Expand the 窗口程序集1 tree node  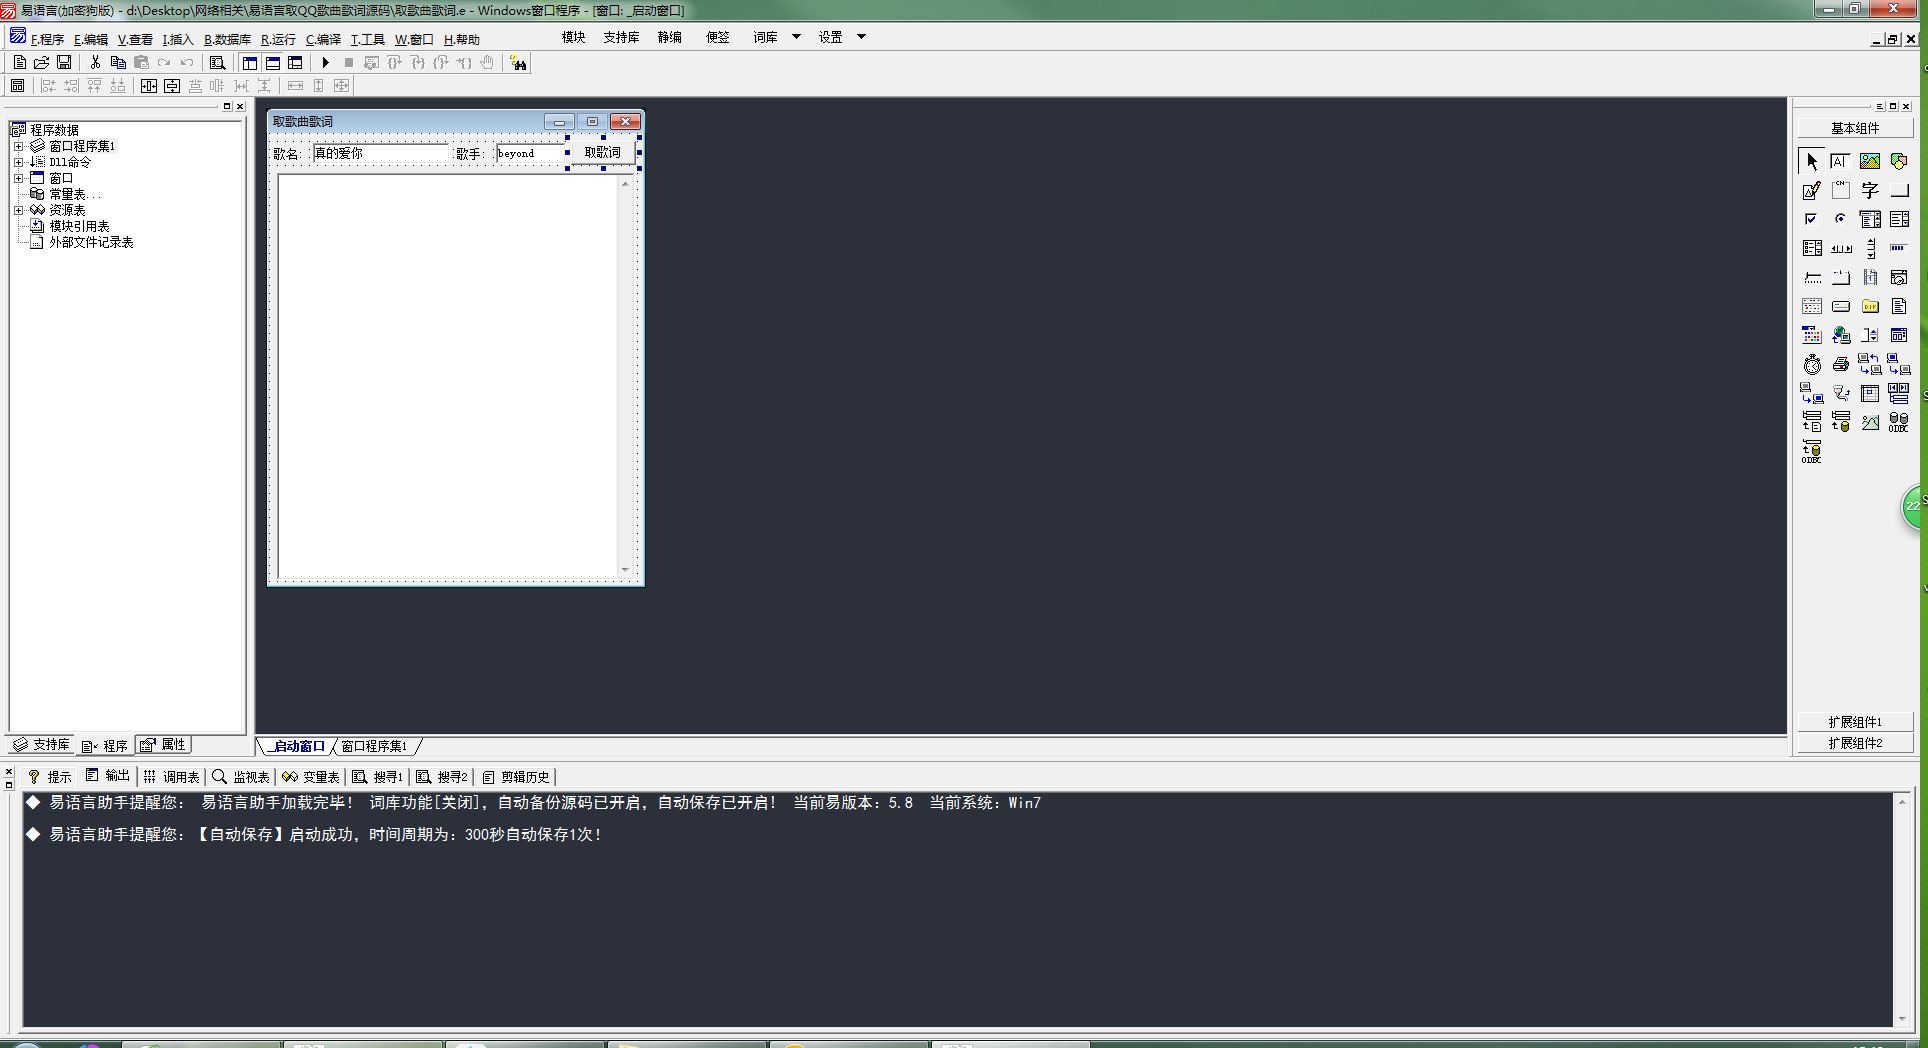click(x=18, y=146)
